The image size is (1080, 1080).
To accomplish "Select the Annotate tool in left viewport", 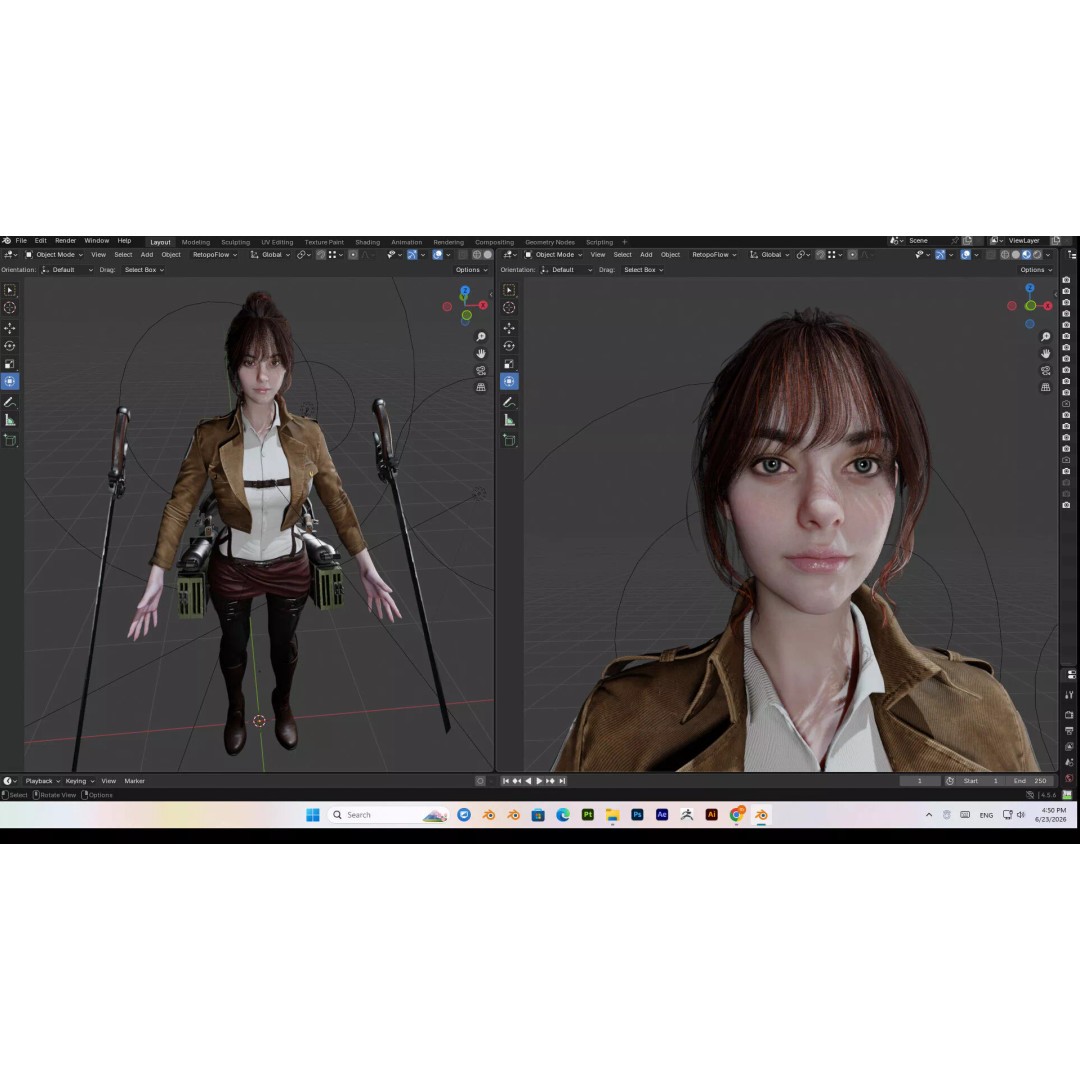I will coord(10,402).
